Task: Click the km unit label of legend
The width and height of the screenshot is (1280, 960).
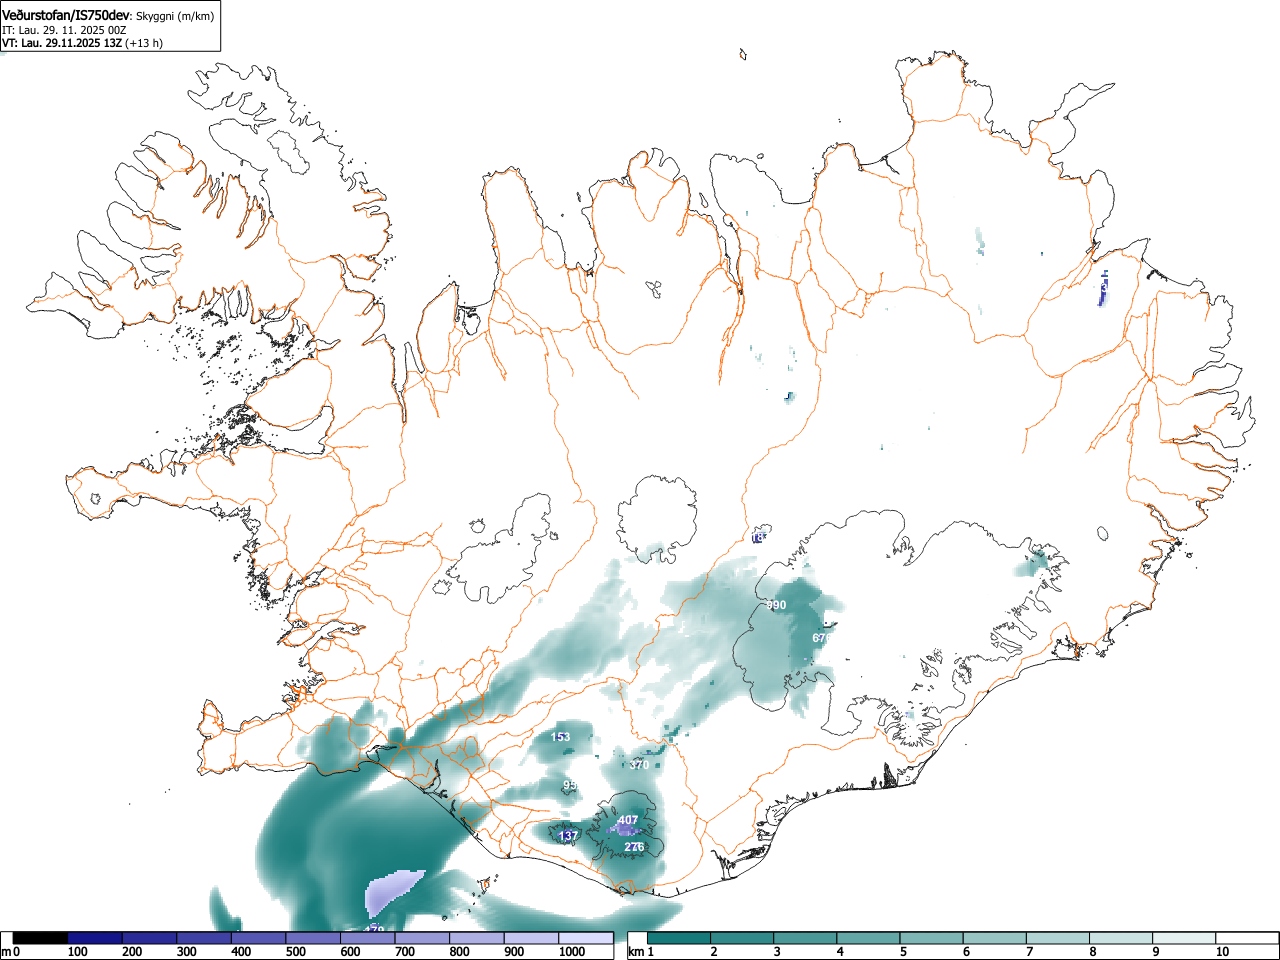Action: [635, 952]
